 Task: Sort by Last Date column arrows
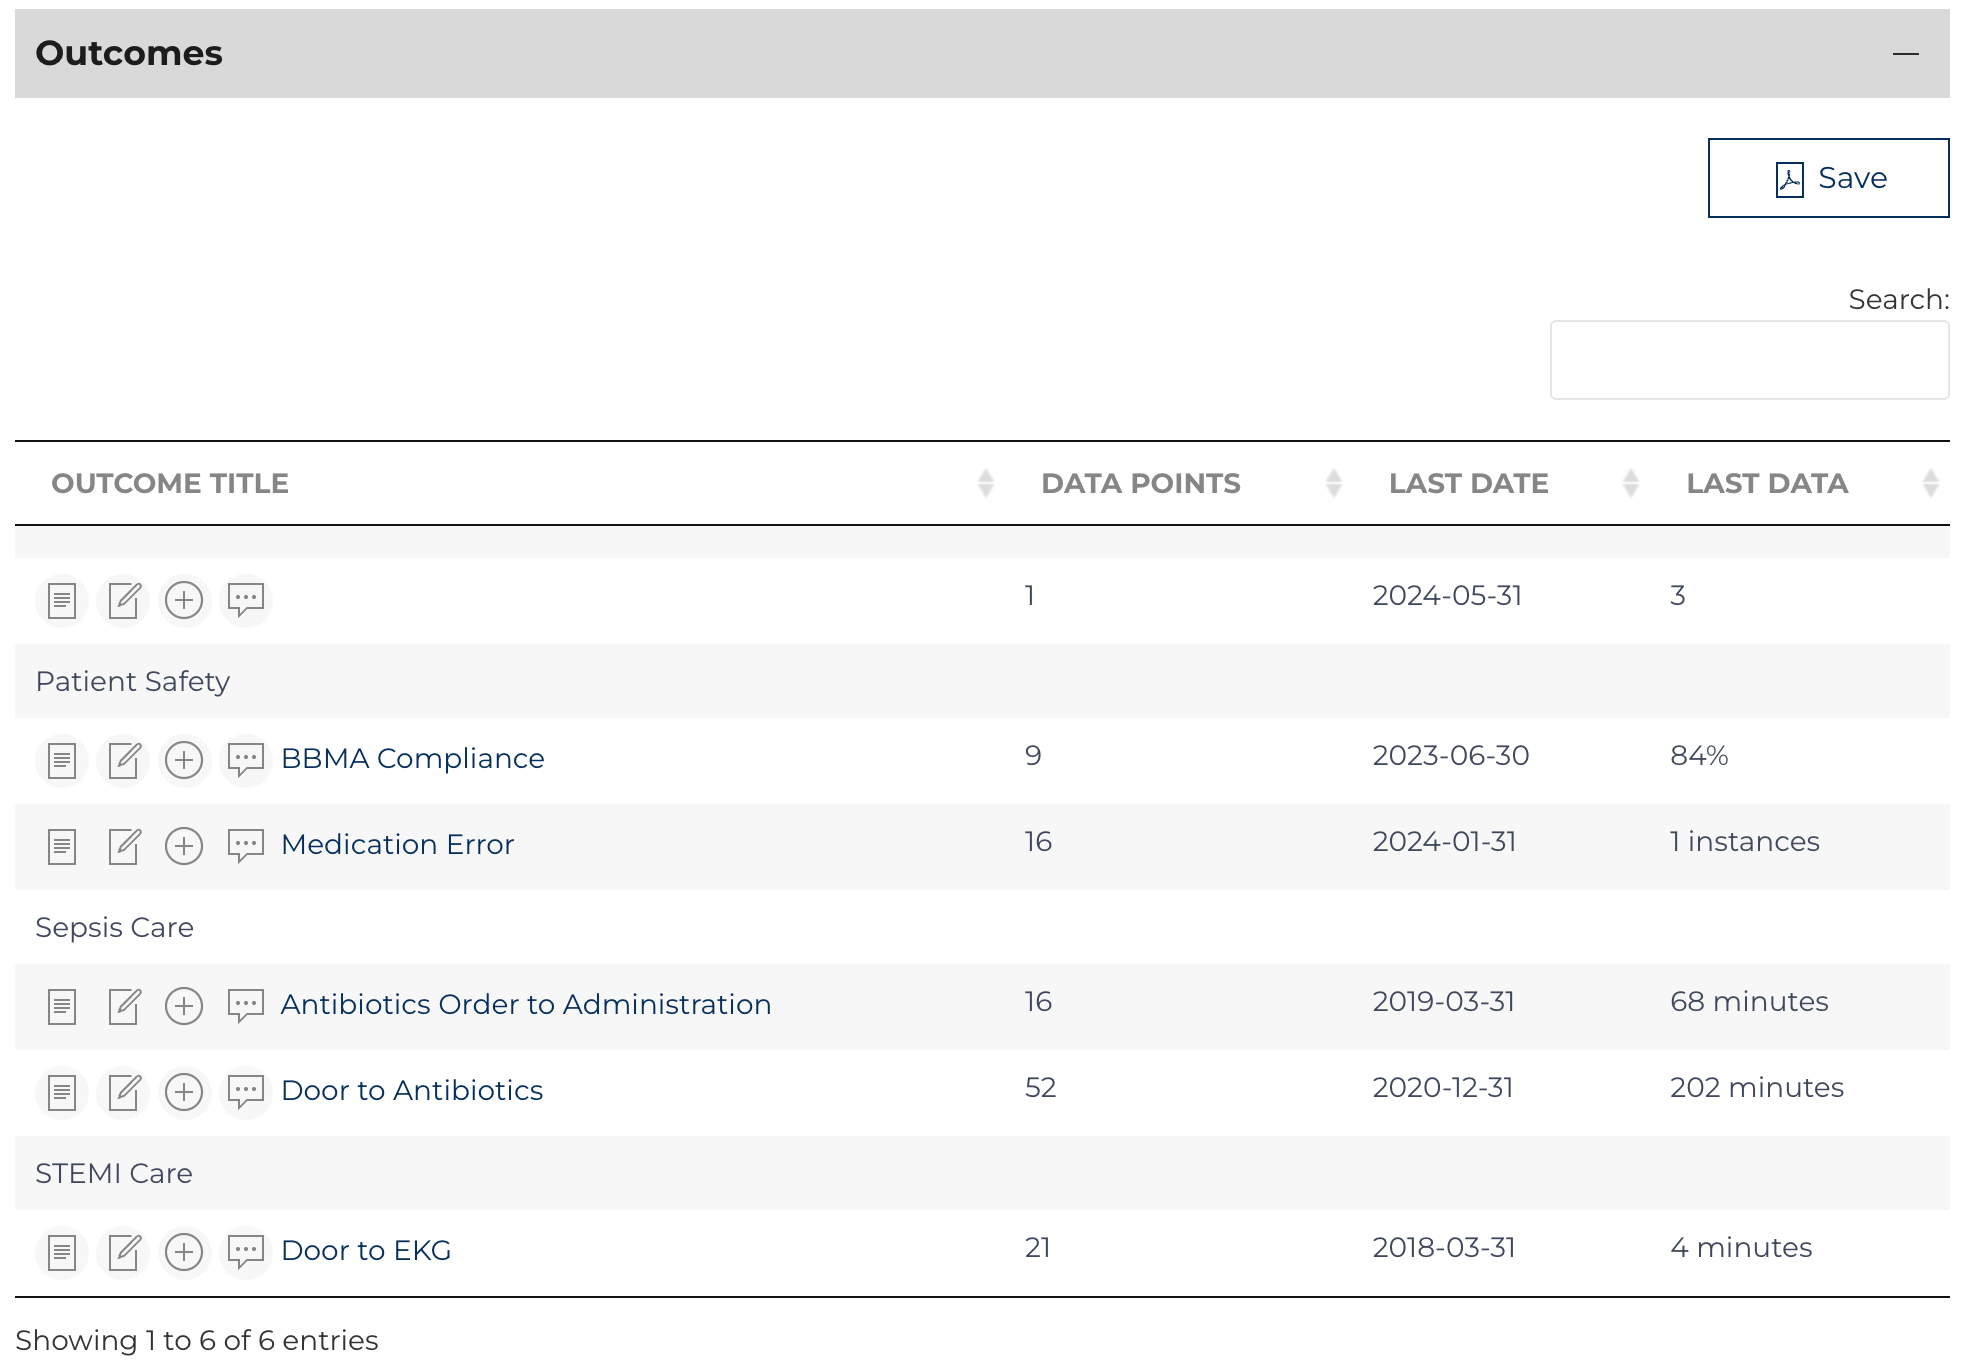1630,484
